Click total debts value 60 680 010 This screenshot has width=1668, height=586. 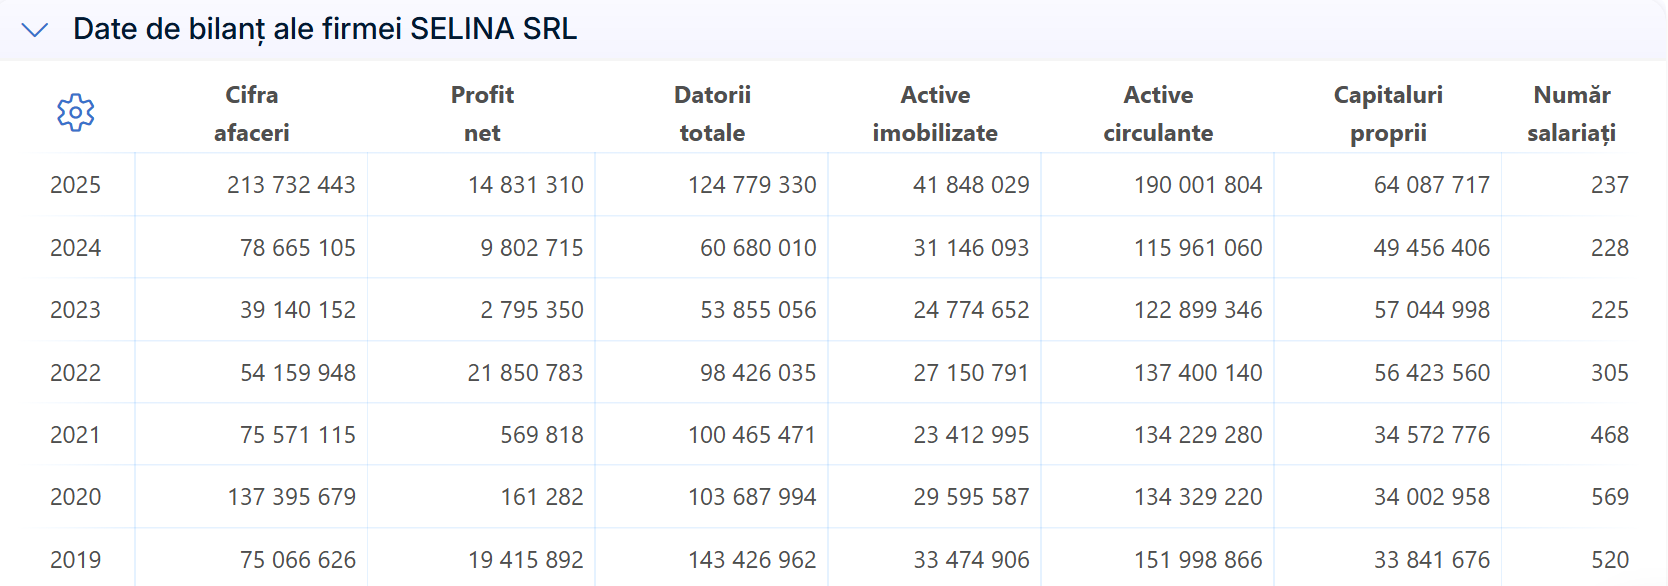click(758, 248)
